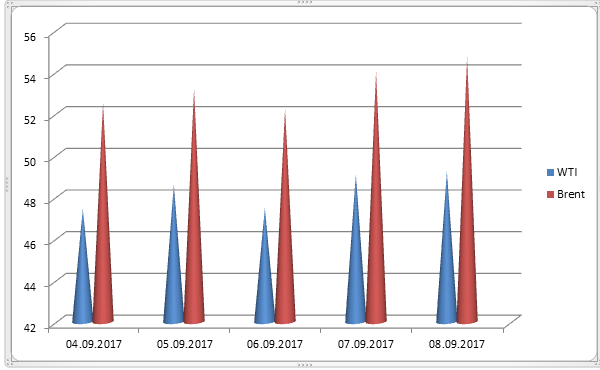Select the 04.09.2017 category axis label
Image resolution: width=600 pixels, height=370 pixels.
pyautogui.click(x=94, y=344)
